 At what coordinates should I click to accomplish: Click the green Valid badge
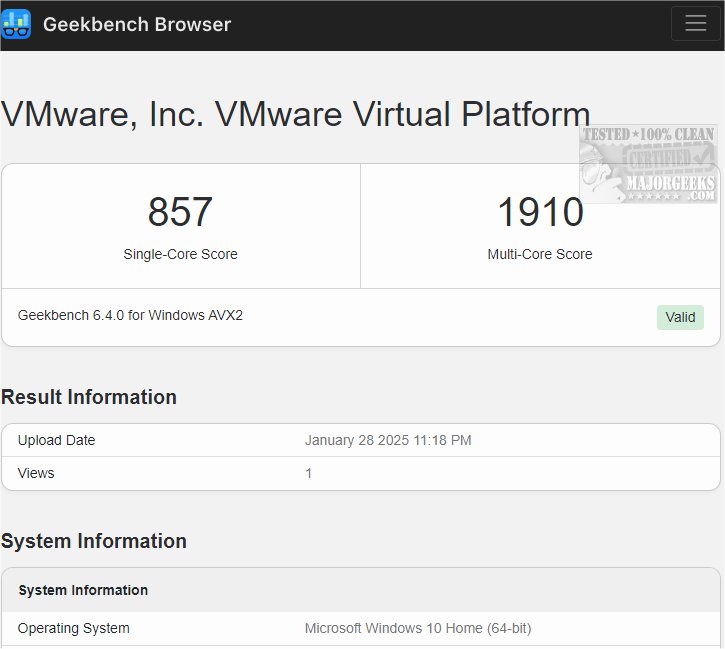[x=680, y=317]
